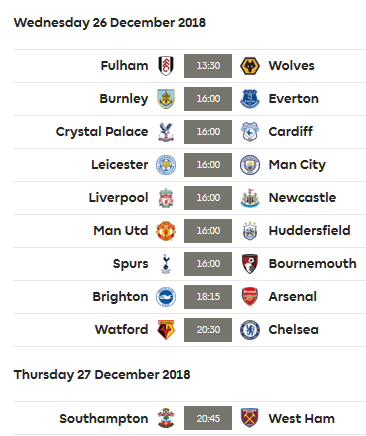Click the 20:45 Southampton kickoff time

click(x=208, y=418)
